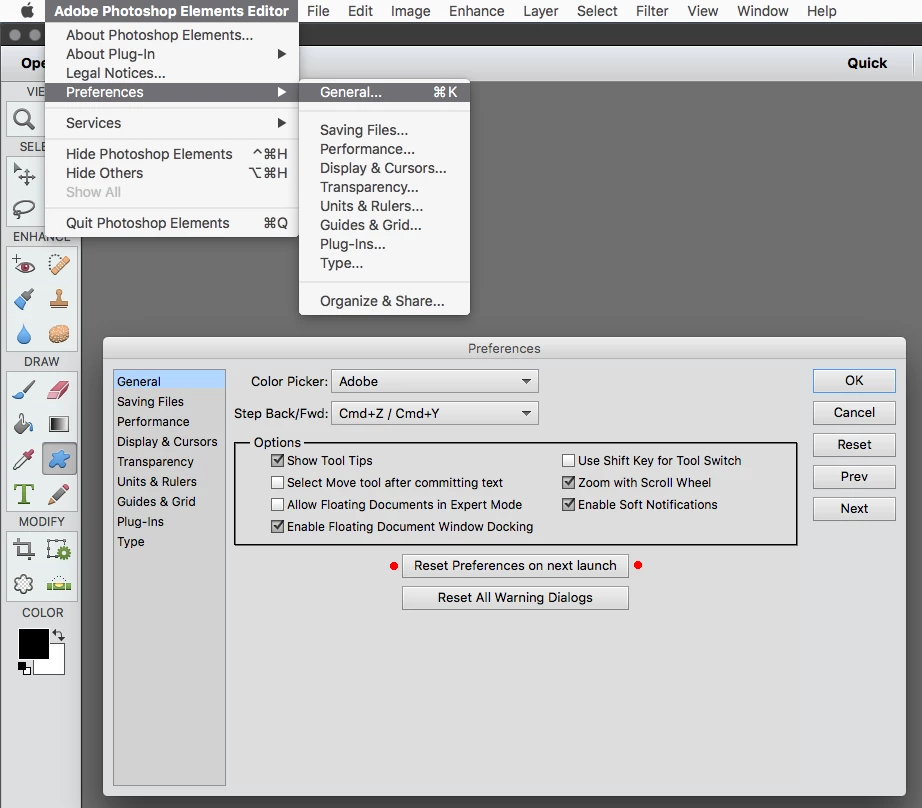
Task: Select the Eraser tool
Action: click(x=59, y=390)
